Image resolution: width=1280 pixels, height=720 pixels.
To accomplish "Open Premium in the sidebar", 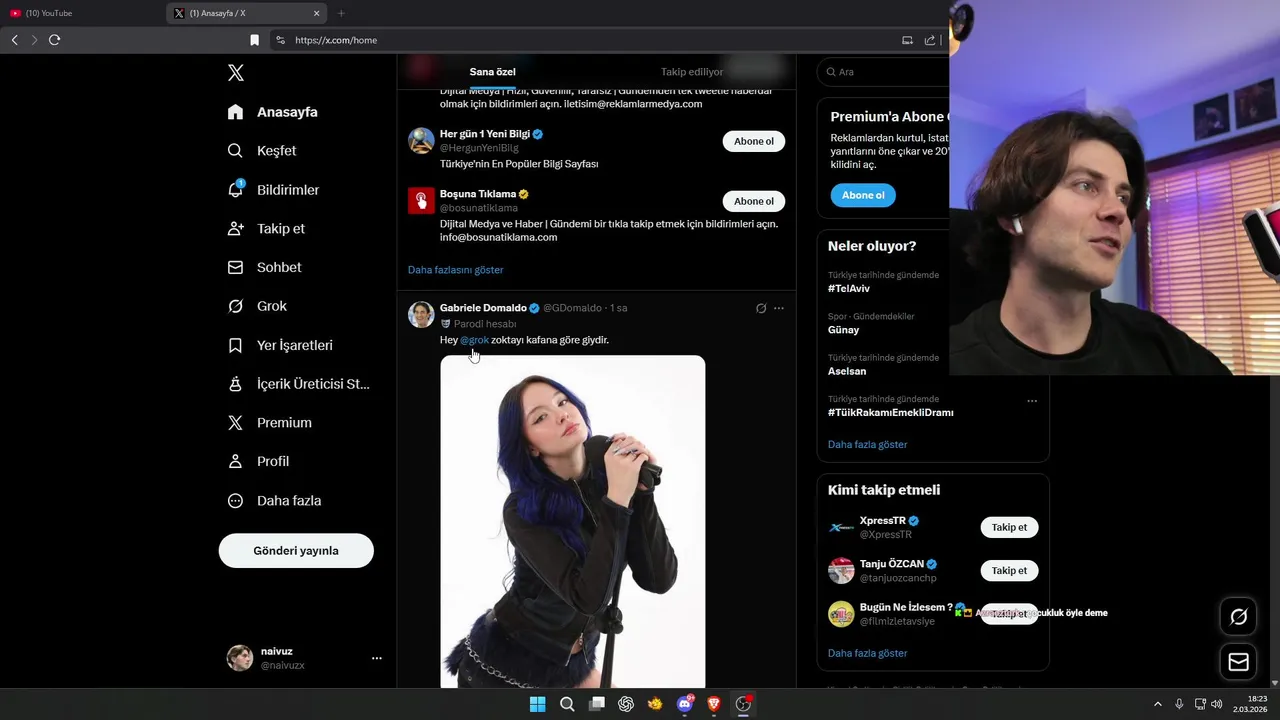I will 270,423.
